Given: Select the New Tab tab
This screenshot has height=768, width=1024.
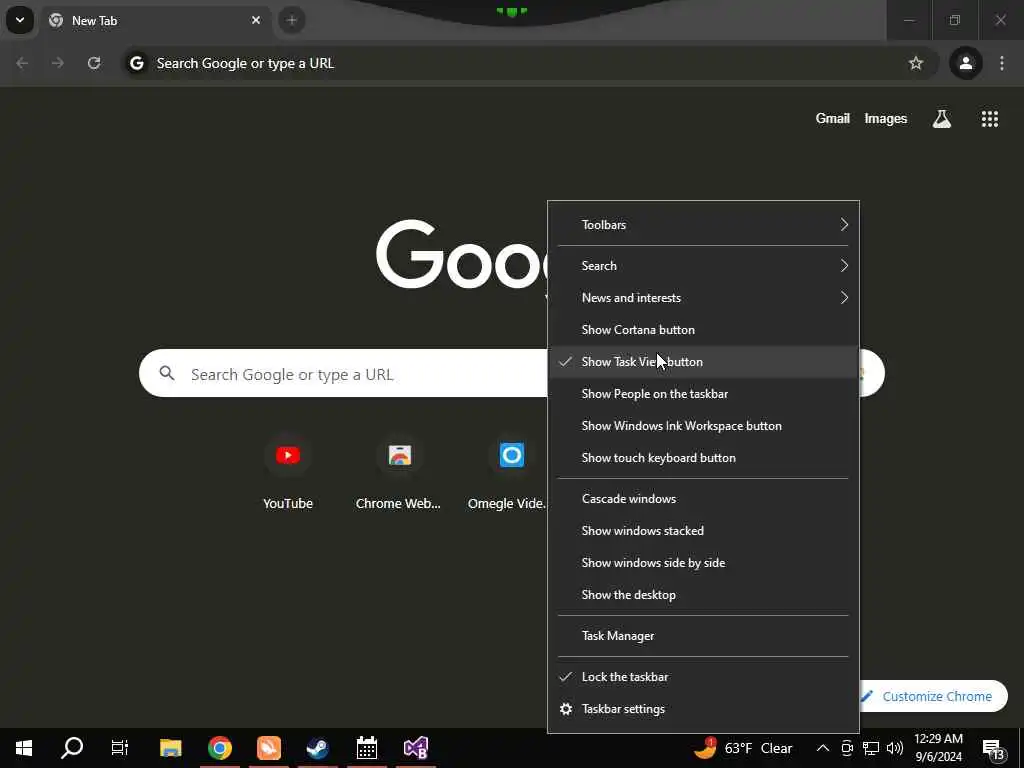Looking at the screenshot, I should click(155, 20).
